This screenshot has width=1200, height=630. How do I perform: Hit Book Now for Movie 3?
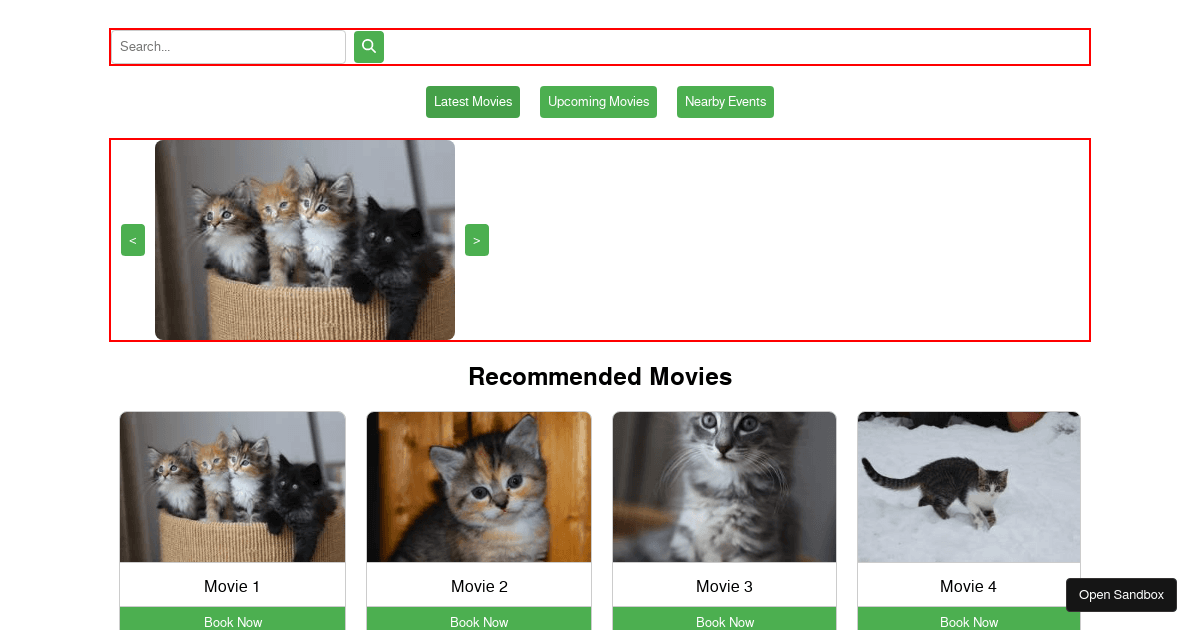[724, 620]
